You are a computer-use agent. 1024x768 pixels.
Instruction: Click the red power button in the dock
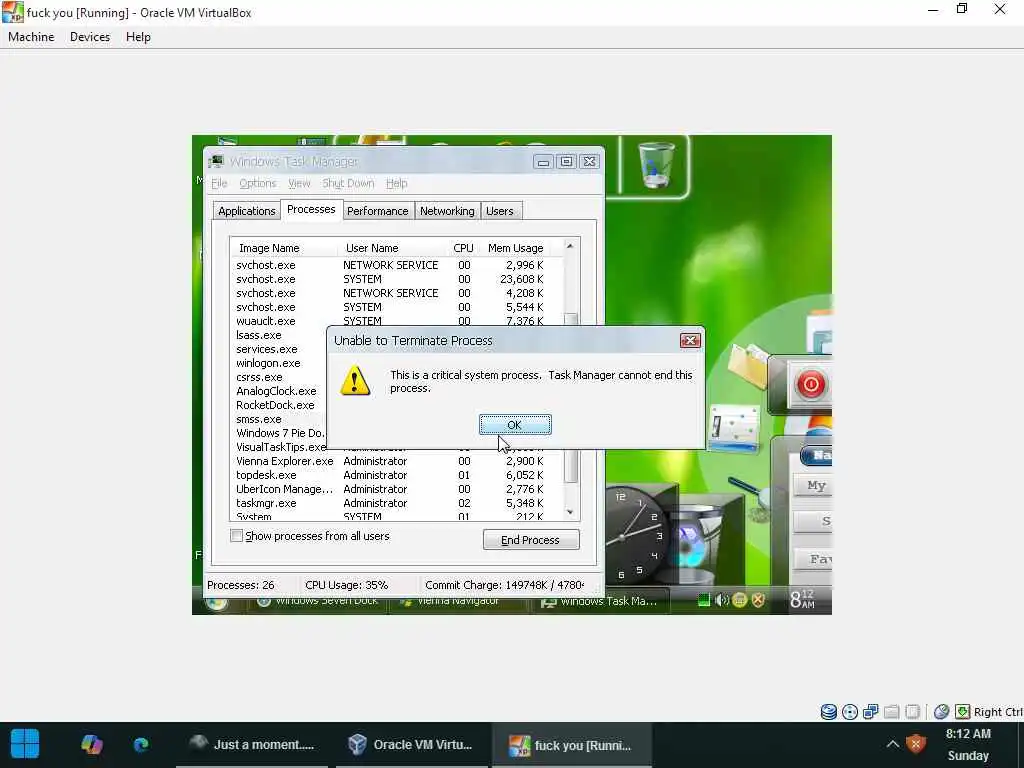810,384
